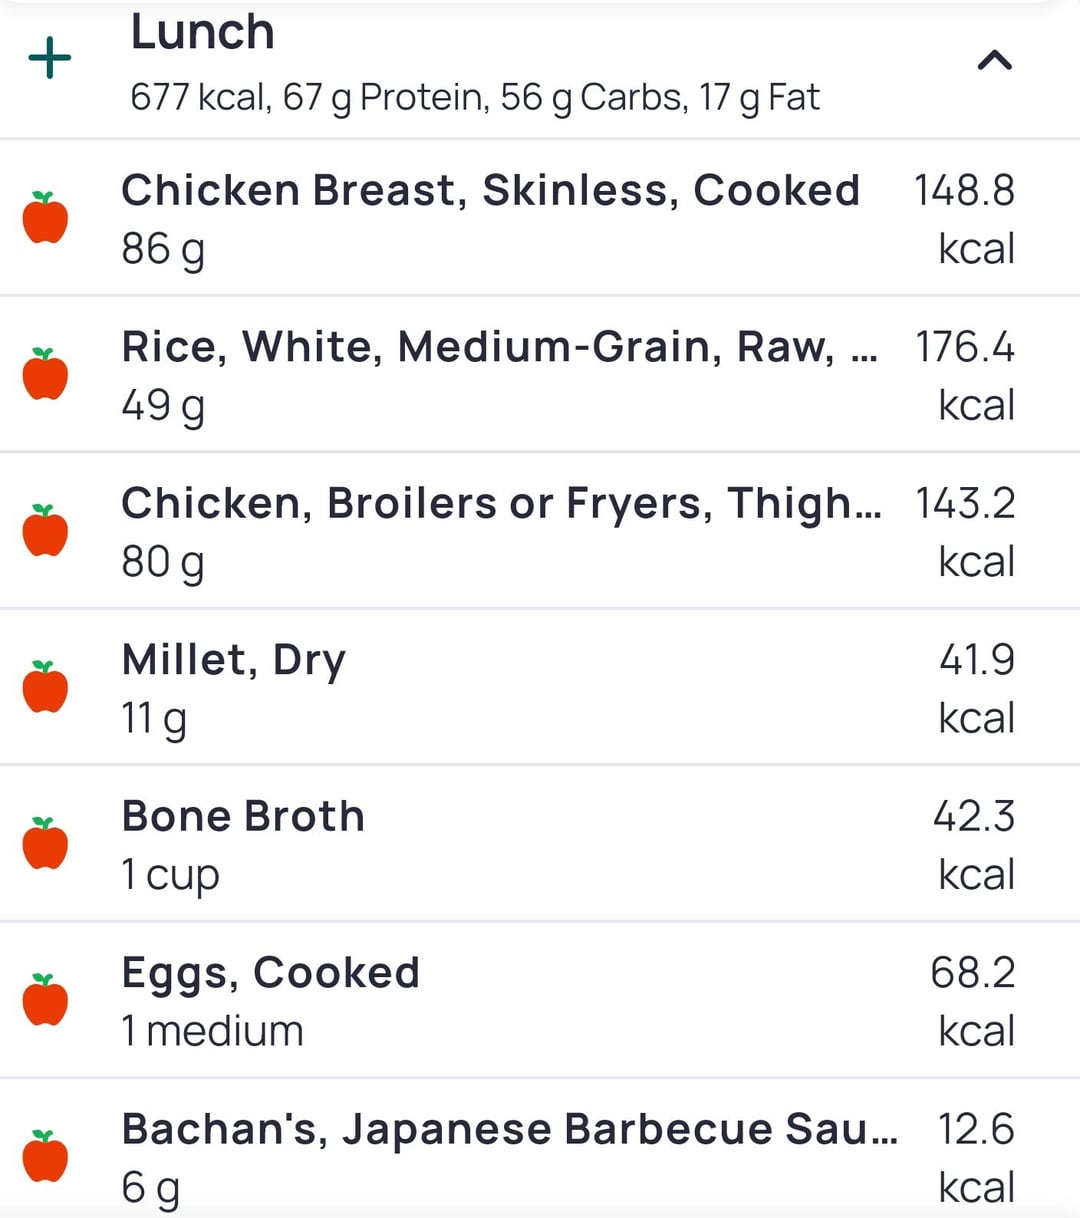Select the Bone Broth entry
The image size is (1080, 1218).
pos(243,816)
